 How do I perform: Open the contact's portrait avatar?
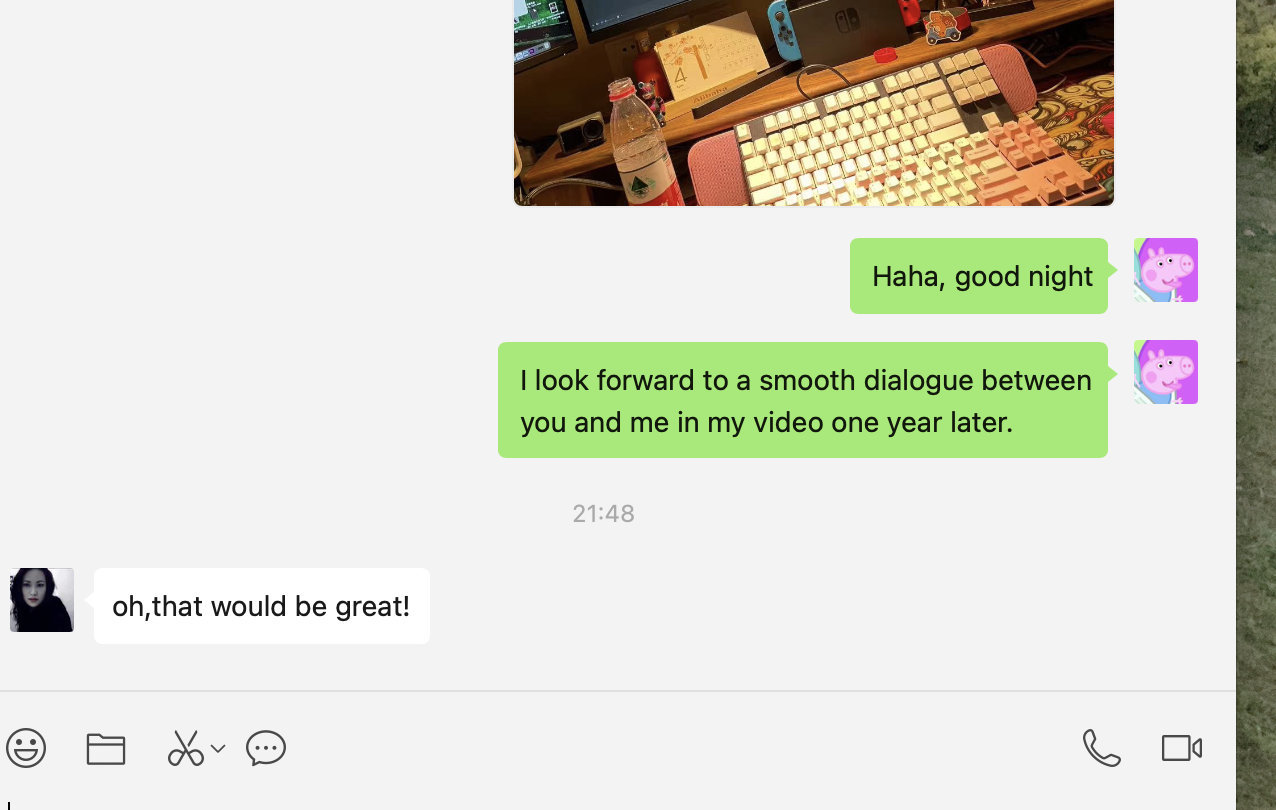pyautogui.click(x=42, y=600)
